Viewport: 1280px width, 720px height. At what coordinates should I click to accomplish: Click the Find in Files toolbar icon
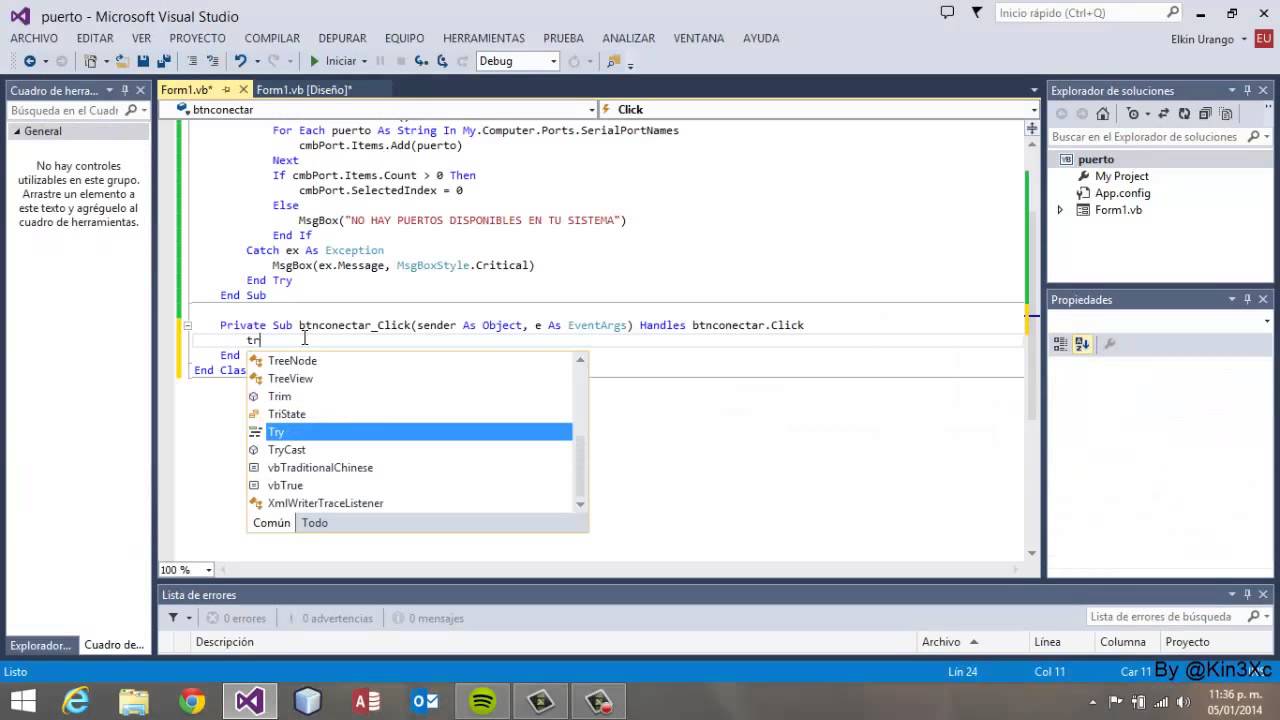(613, 61)
